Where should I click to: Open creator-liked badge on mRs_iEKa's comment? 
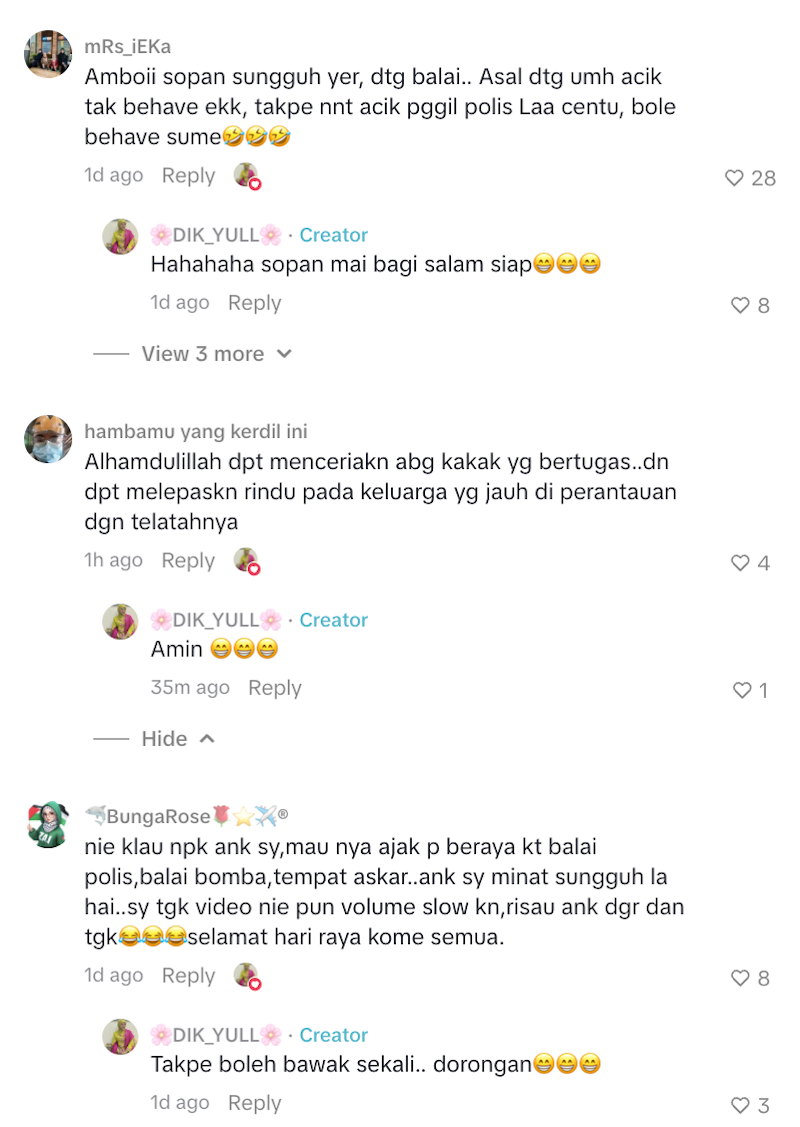coord(247,176)
